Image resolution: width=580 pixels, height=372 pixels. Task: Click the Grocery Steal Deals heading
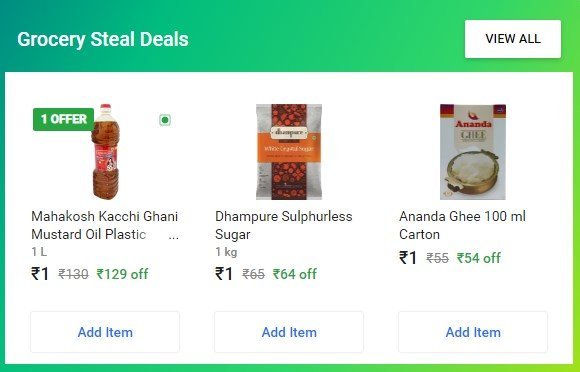(103, 40)
